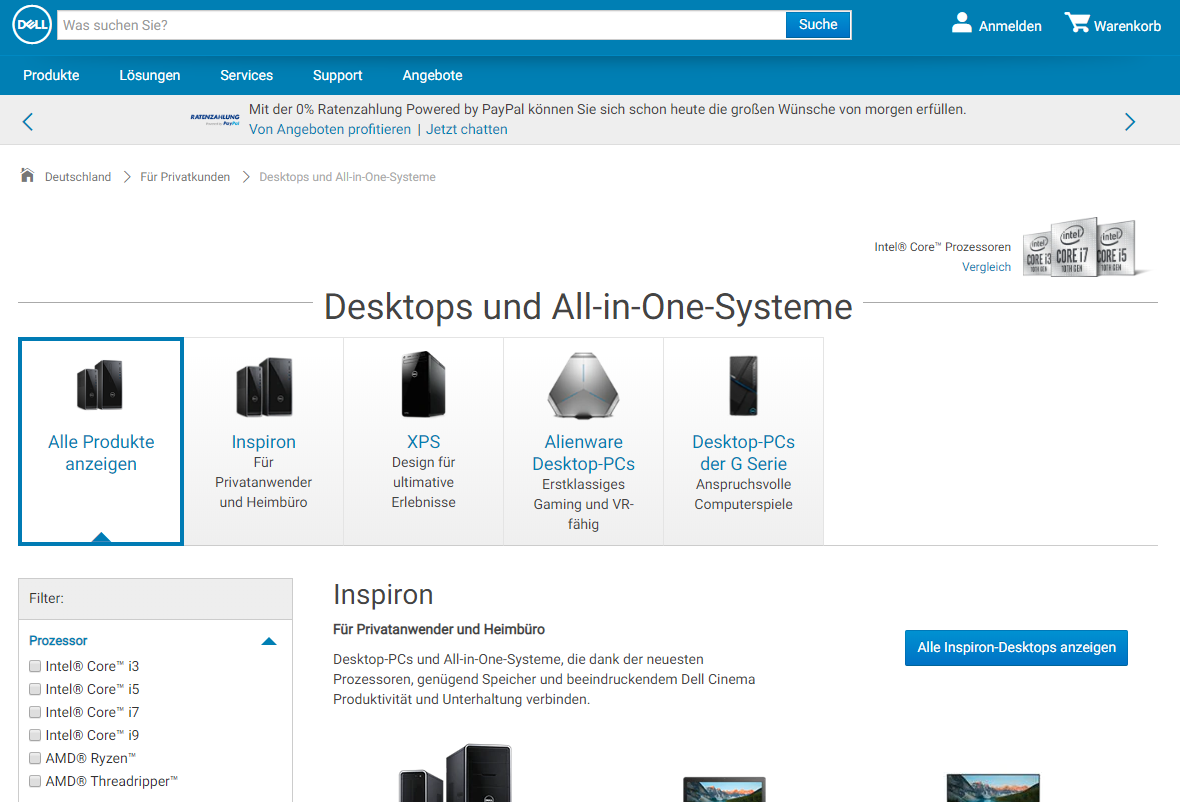Enable the Intel Core i3 filter
1180x802 pixels.
pyautogui.click(x=35, y=666)
